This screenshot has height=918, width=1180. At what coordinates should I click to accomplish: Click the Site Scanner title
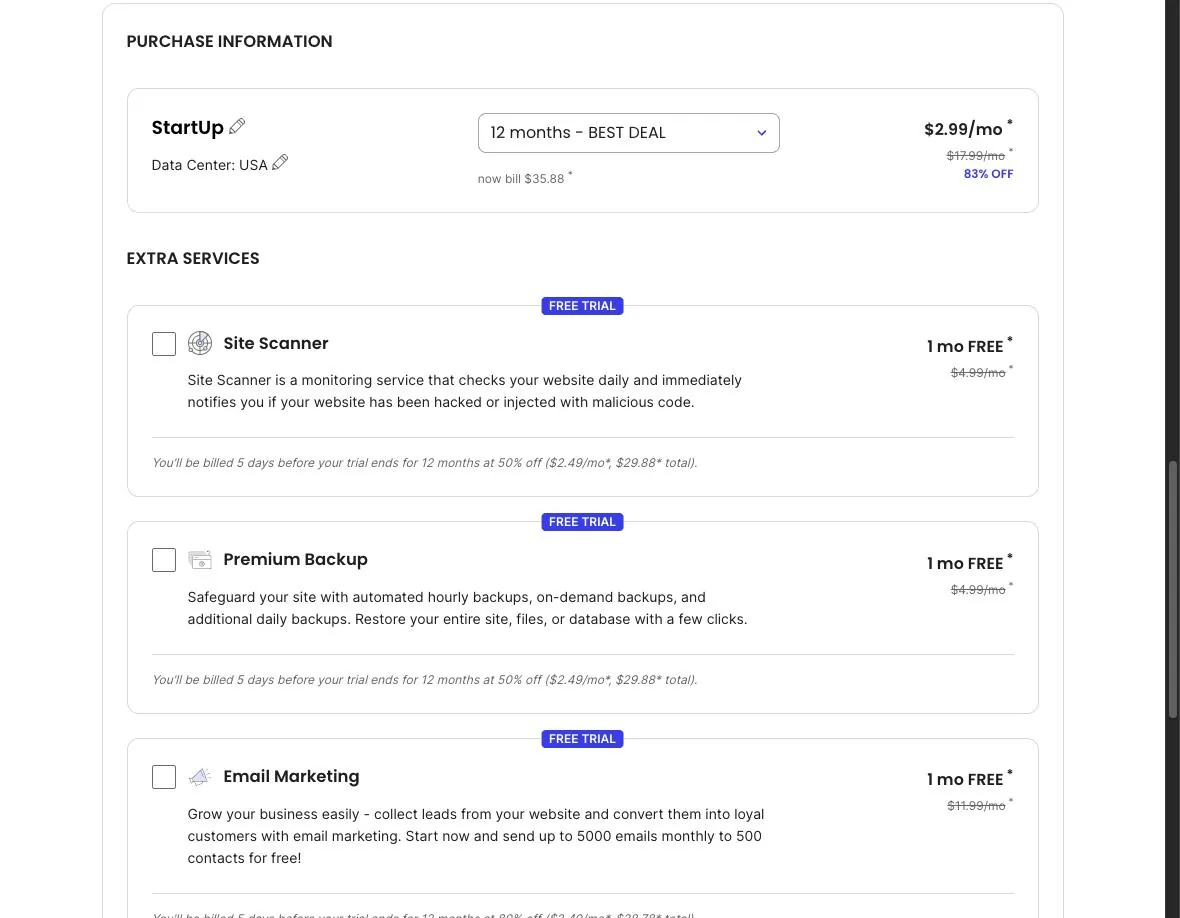click(275, 343)
